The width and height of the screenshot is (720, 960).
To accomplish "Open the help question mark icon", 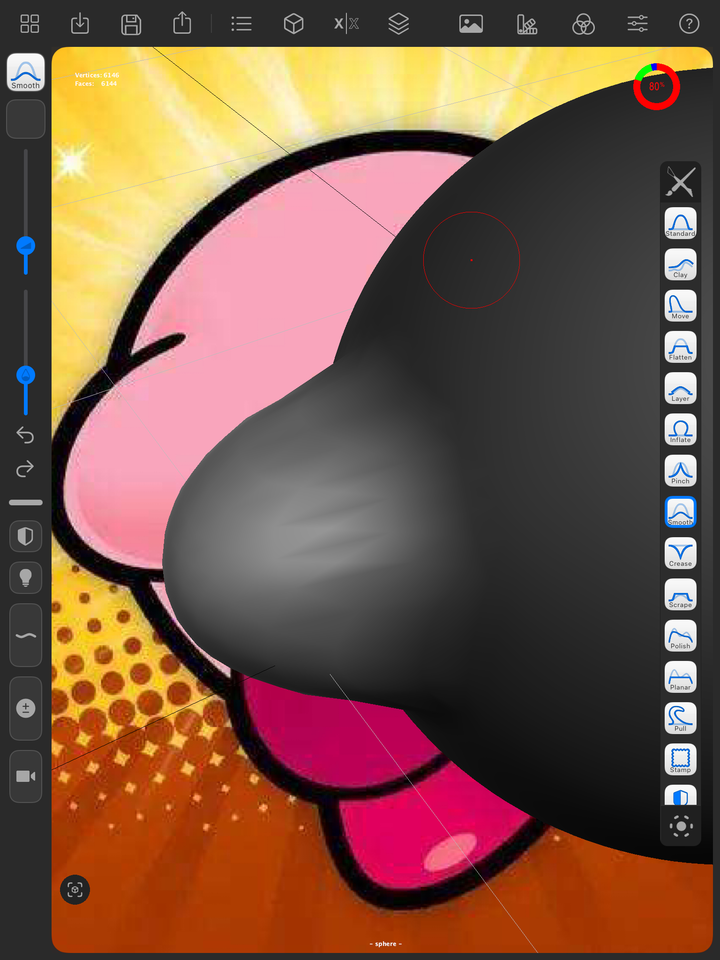I will click(689, 24).
